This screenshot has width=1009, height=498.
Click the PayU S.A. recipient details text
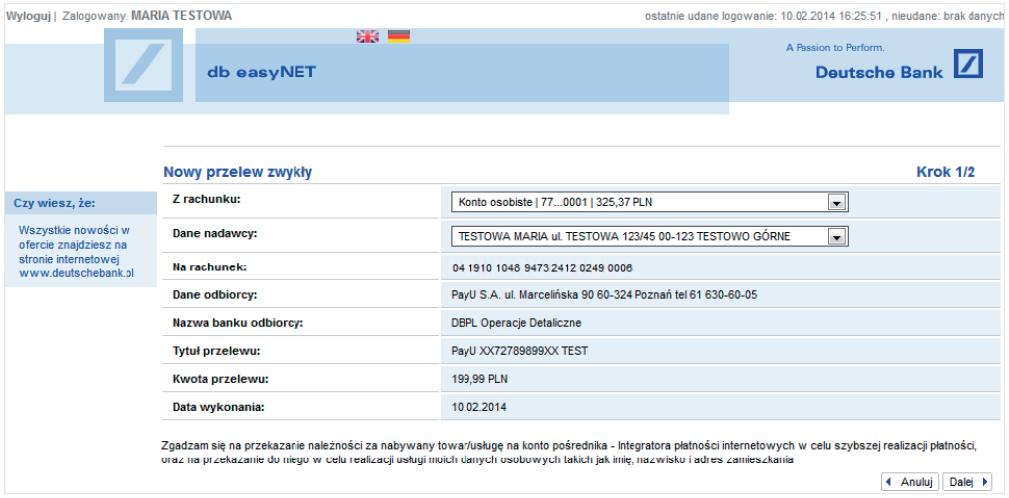tap(605, 295)
